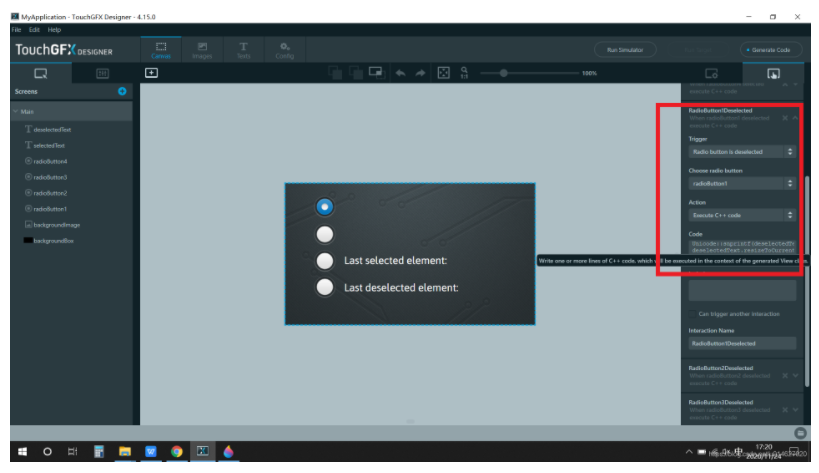Click the add widget icon
This screenshot has width=819, height=473.
tap(151, 73)
